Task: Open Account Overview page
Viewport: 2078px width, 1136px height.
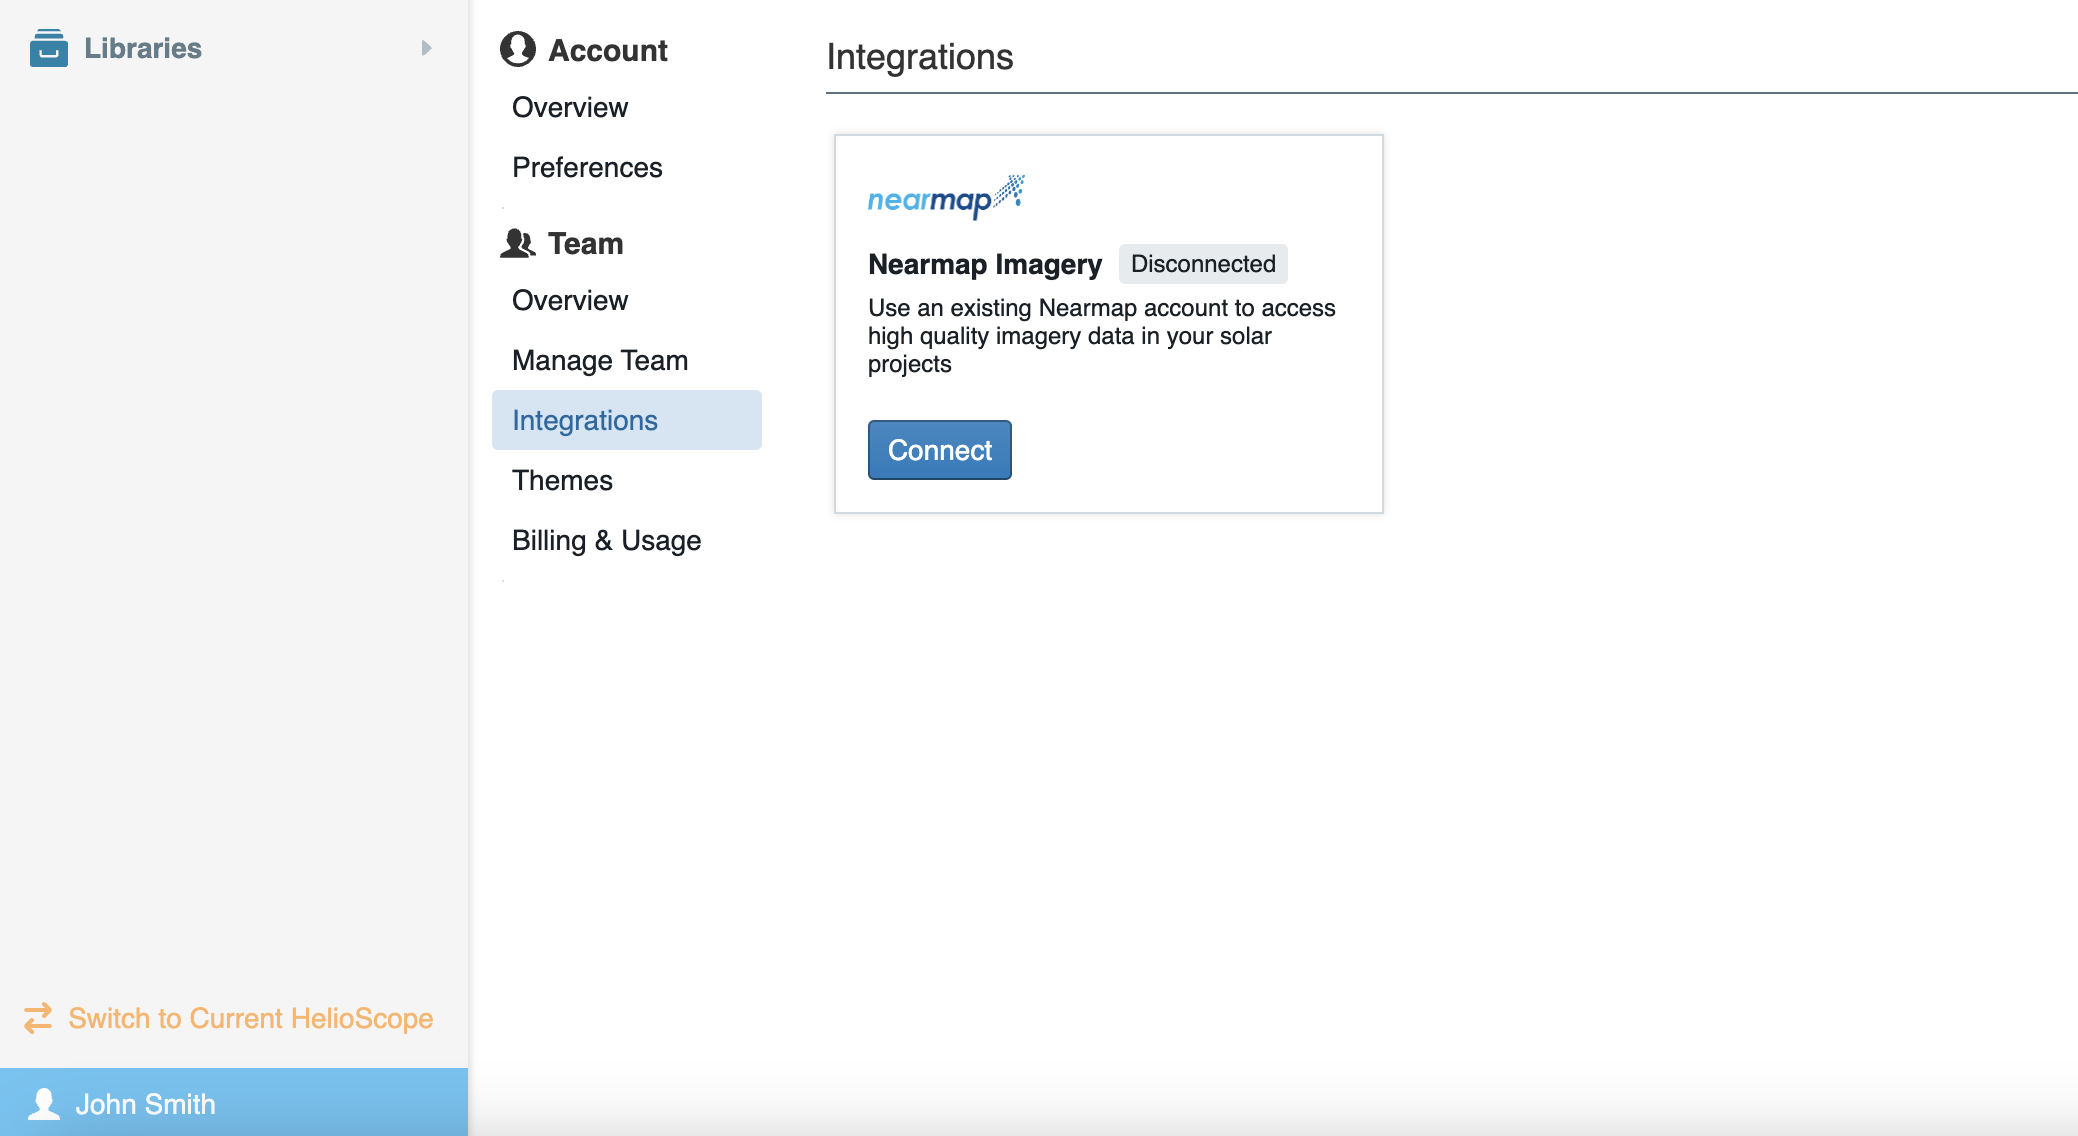Action: tap(570, 107)
